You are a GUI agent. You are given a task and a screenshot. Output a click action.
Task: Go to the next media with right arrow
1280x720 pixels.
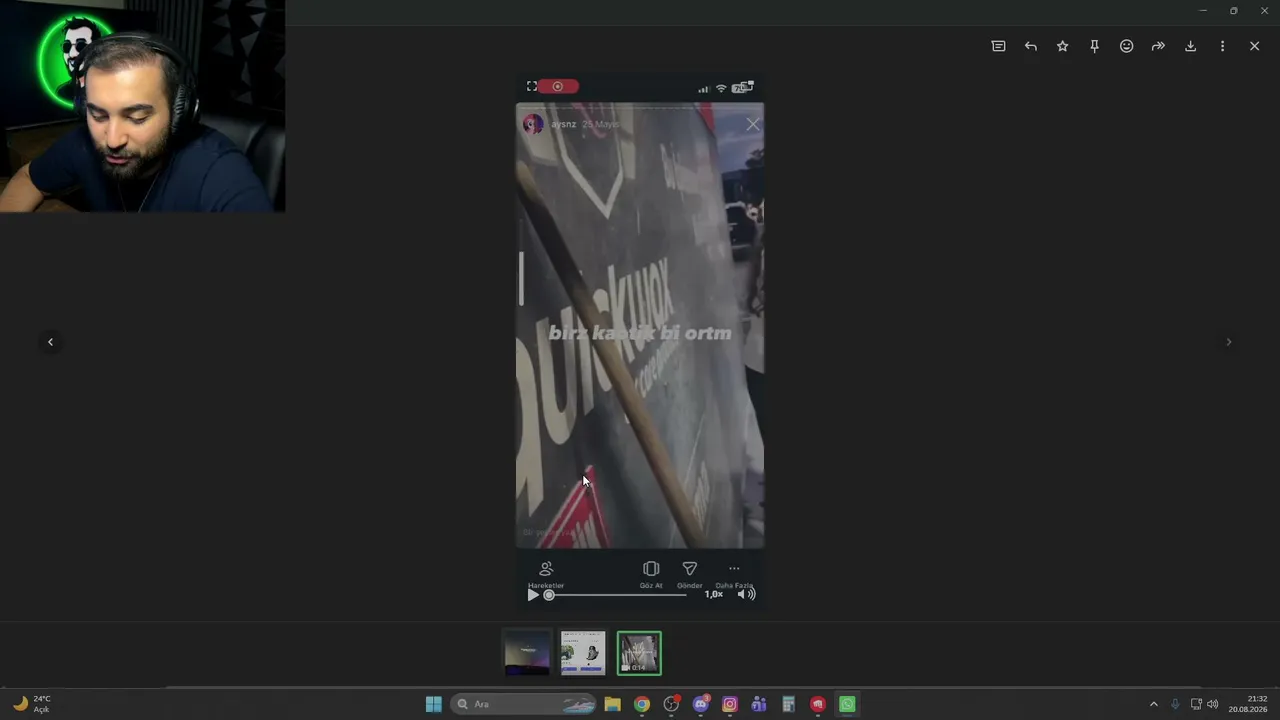click(1229, 342)
